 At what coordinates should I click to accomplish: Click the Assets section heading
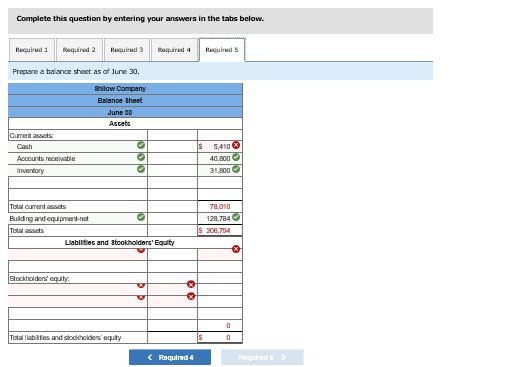[x=120, y=124]
